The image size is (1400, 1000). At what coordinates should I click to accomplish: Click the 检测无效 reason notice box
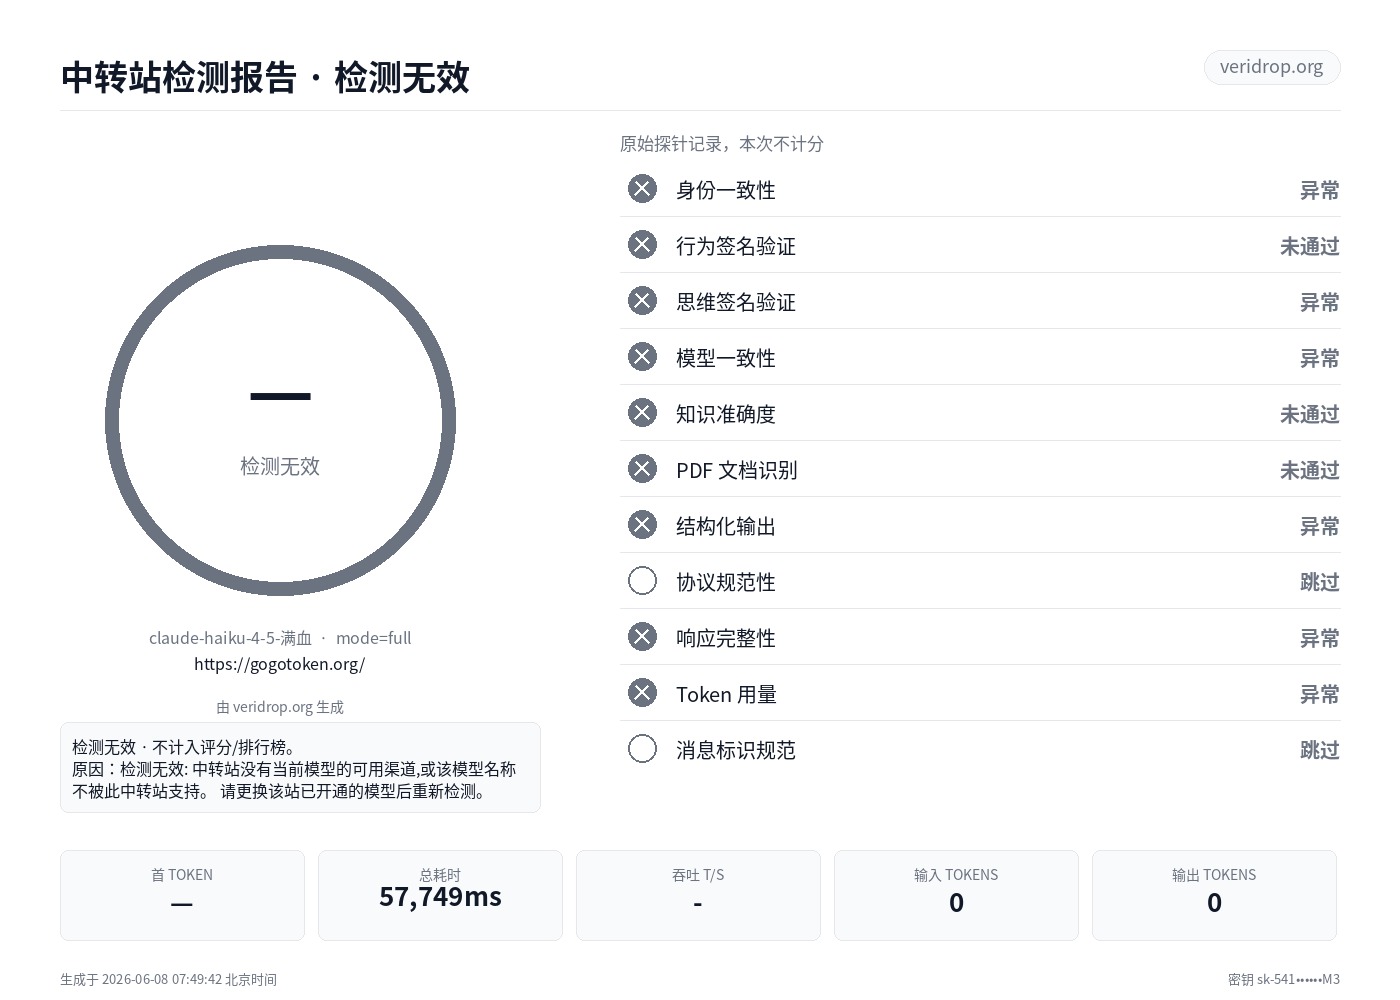[x=300, y=768]
